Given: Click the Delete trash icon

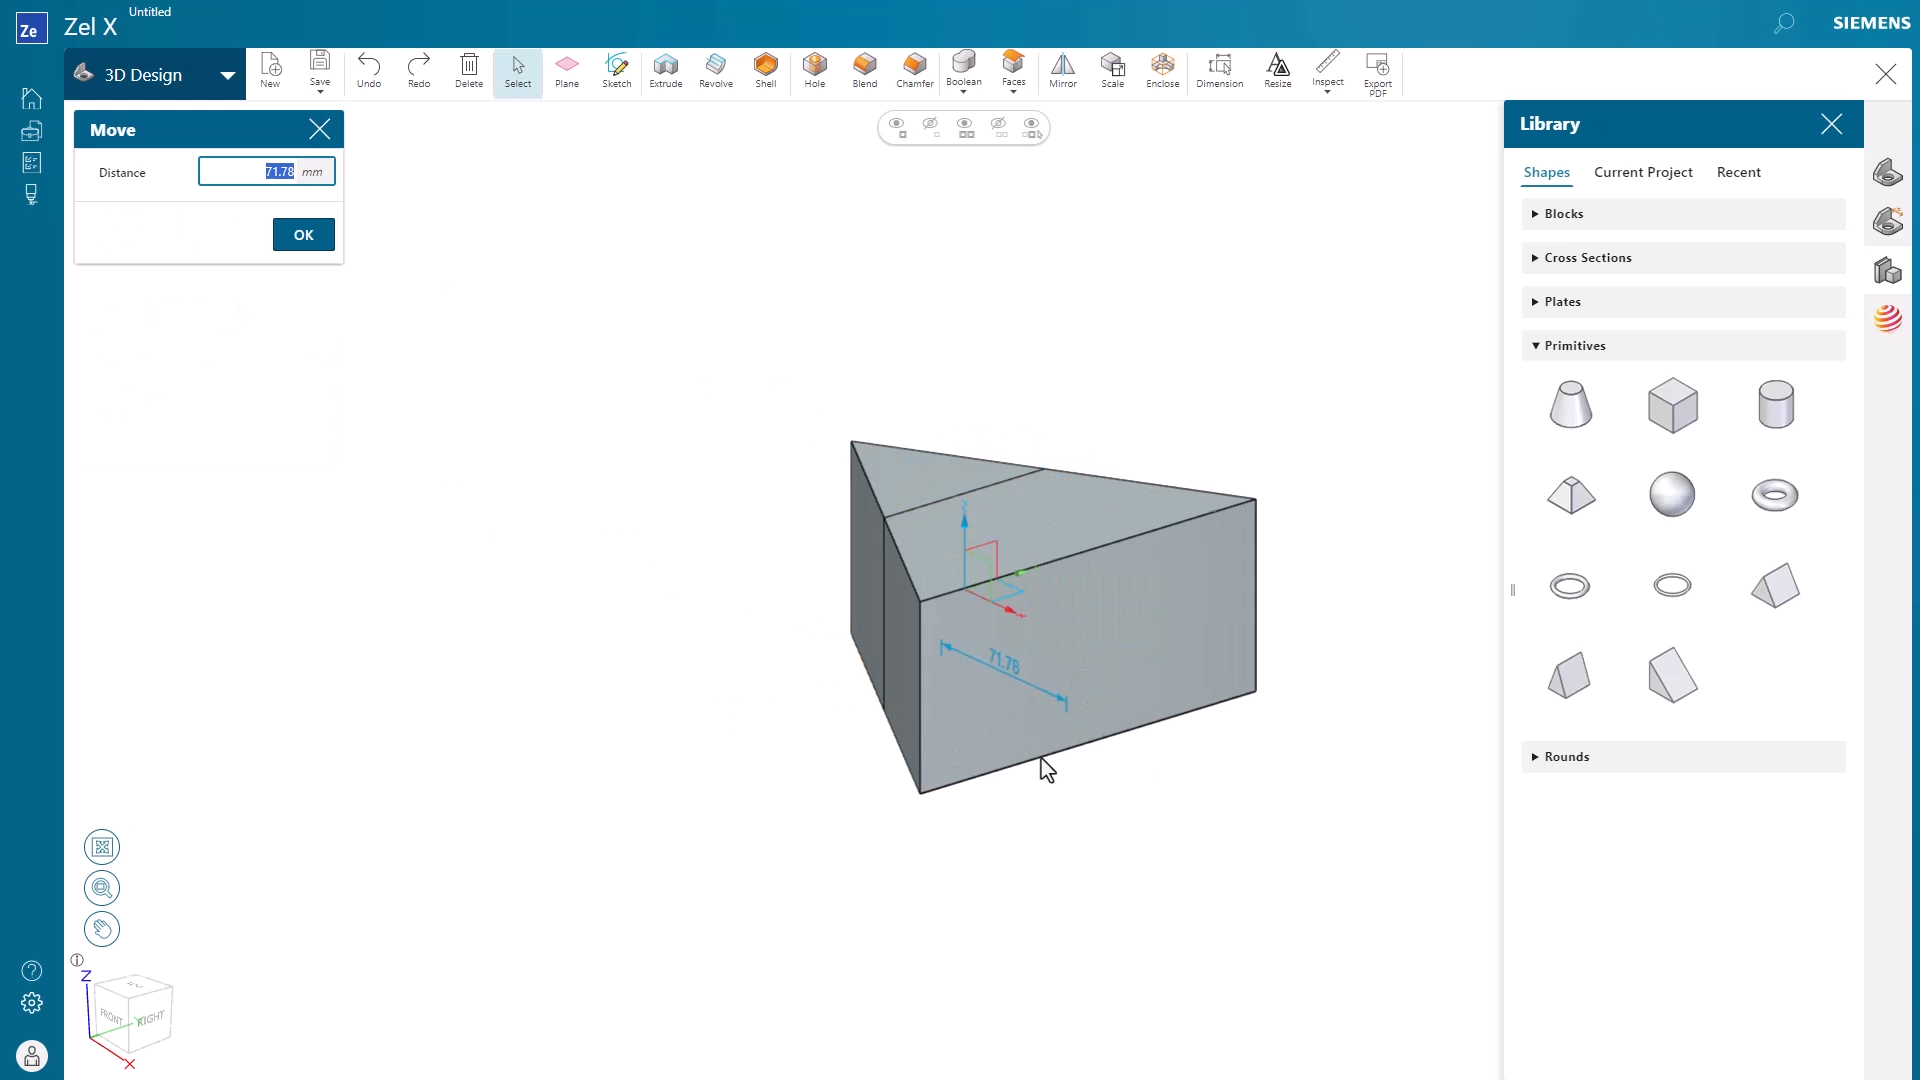Looking at the screenshot, I should pos(469,71).
